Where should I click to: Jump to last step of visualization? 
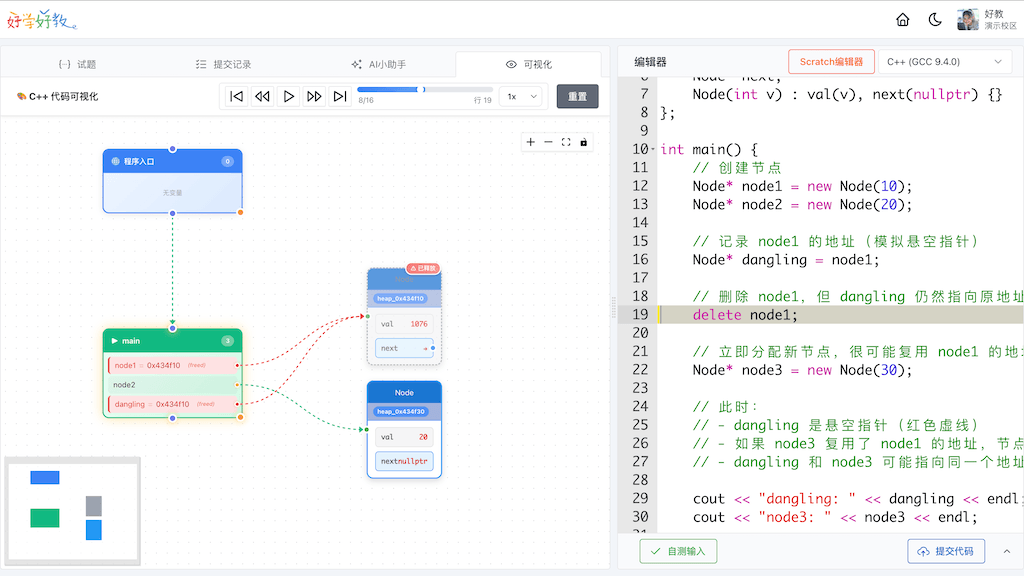(340, 96)
